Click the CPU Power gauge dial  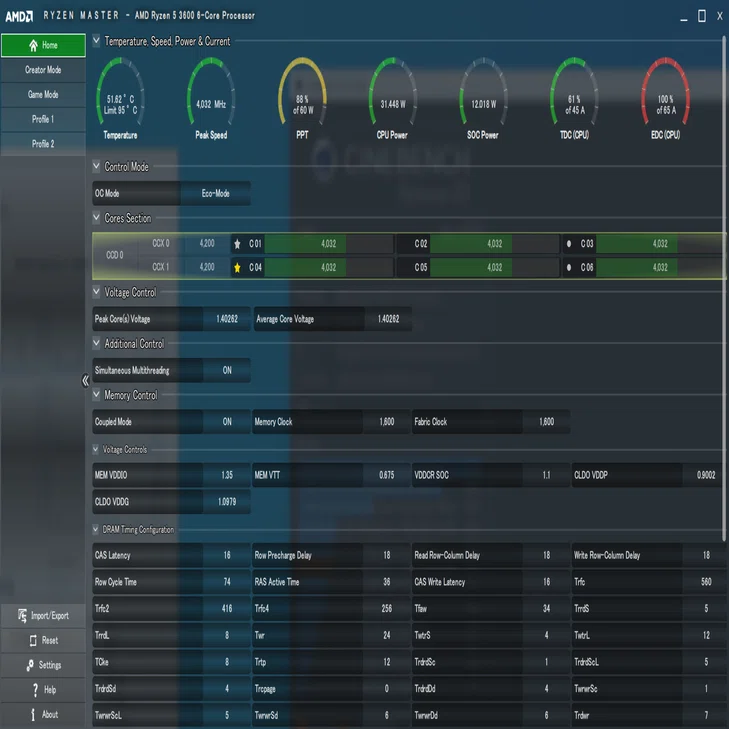[x=393, y=92]
